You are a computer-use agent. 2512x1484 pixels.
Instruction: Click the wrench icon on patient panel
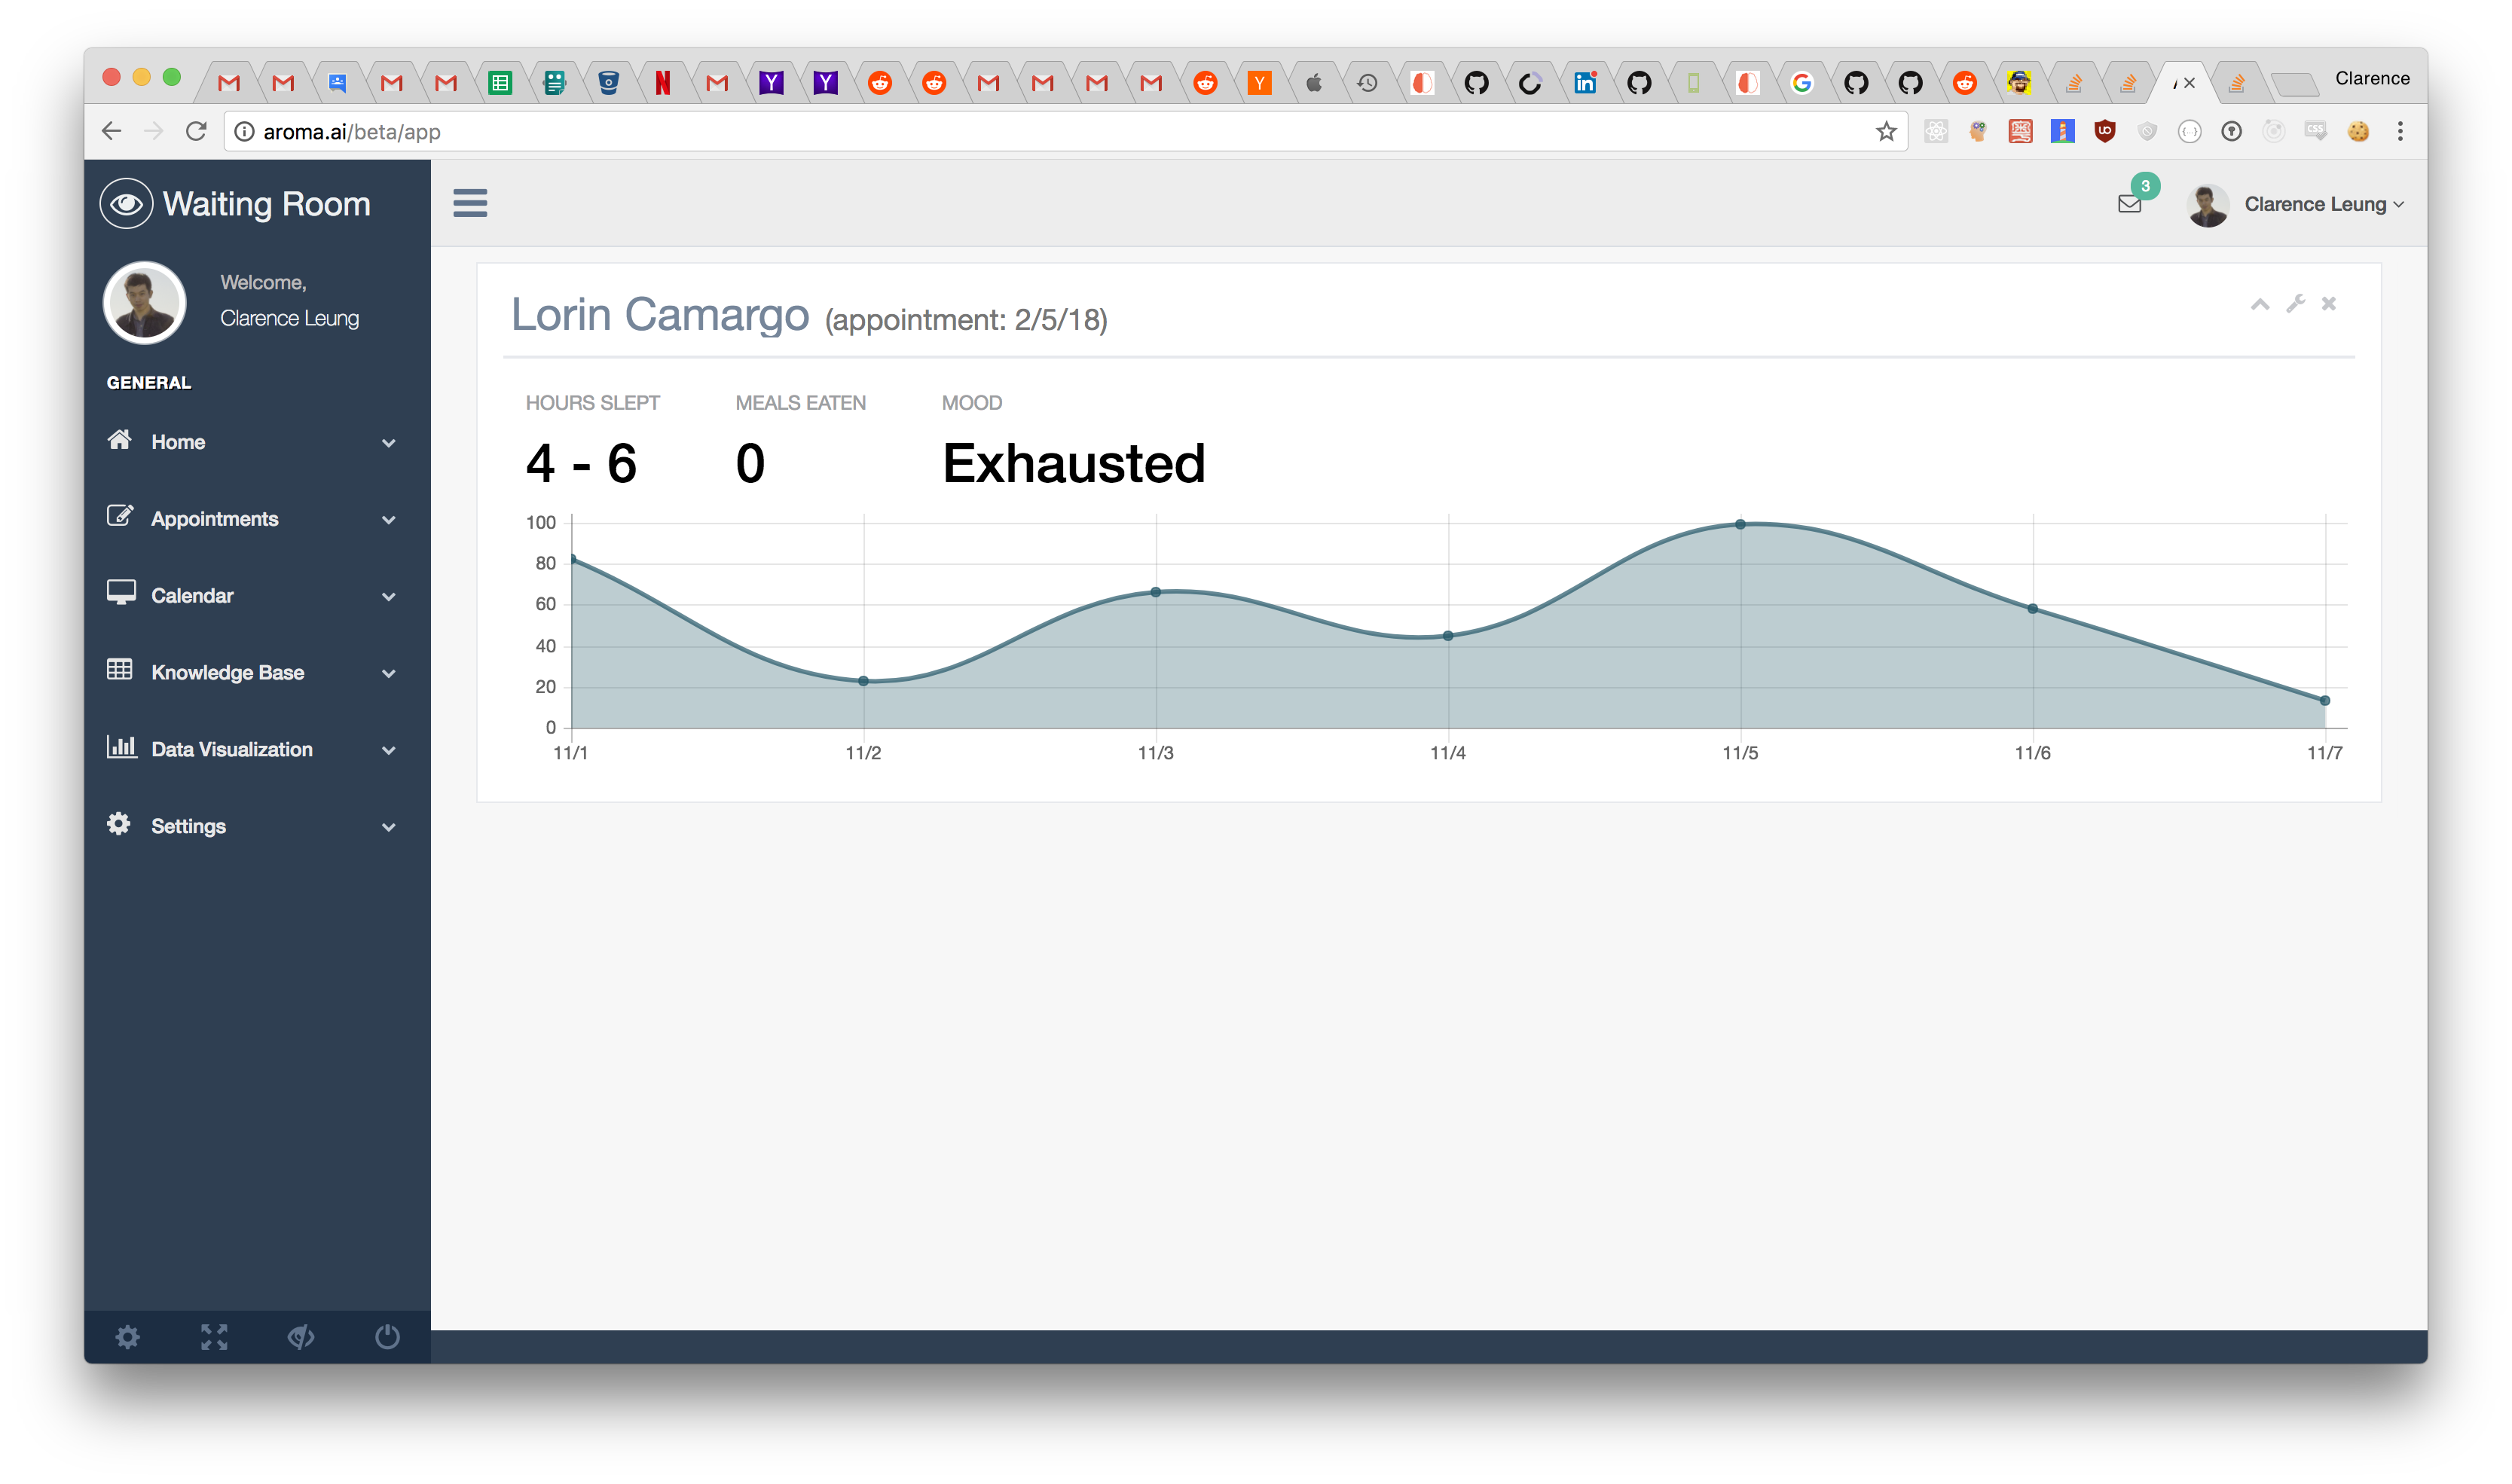click(x=2295, y=304)
